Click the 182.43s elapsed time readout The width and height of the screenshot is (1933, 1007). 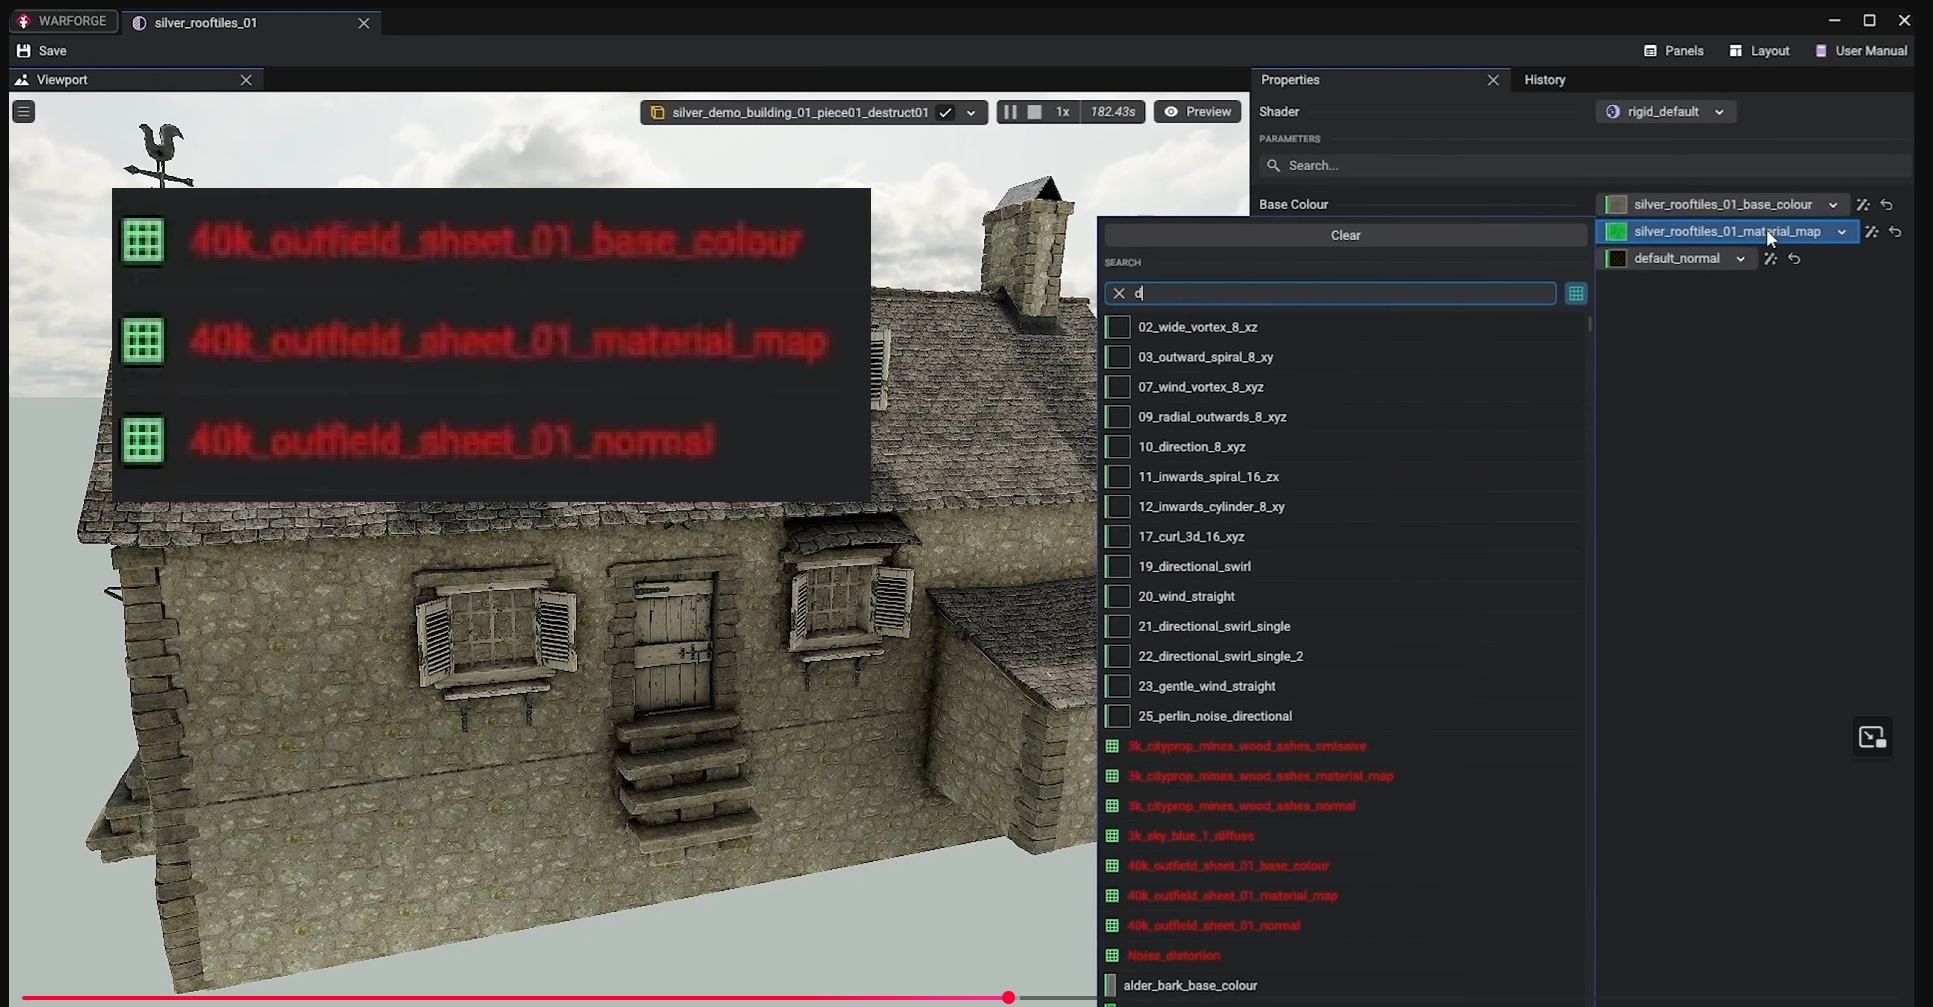1113,112
